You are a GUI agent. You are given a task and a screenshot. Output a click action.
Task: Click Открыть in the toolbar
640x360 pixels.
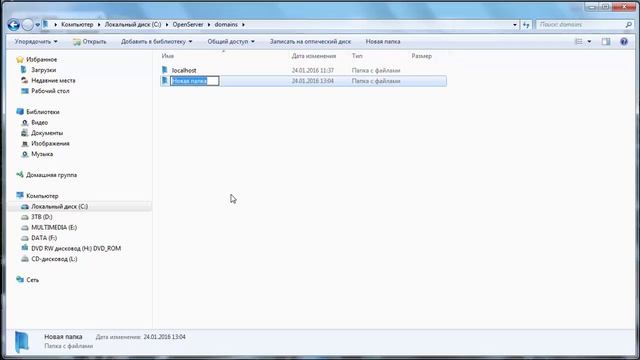click(x=90, y=42)
